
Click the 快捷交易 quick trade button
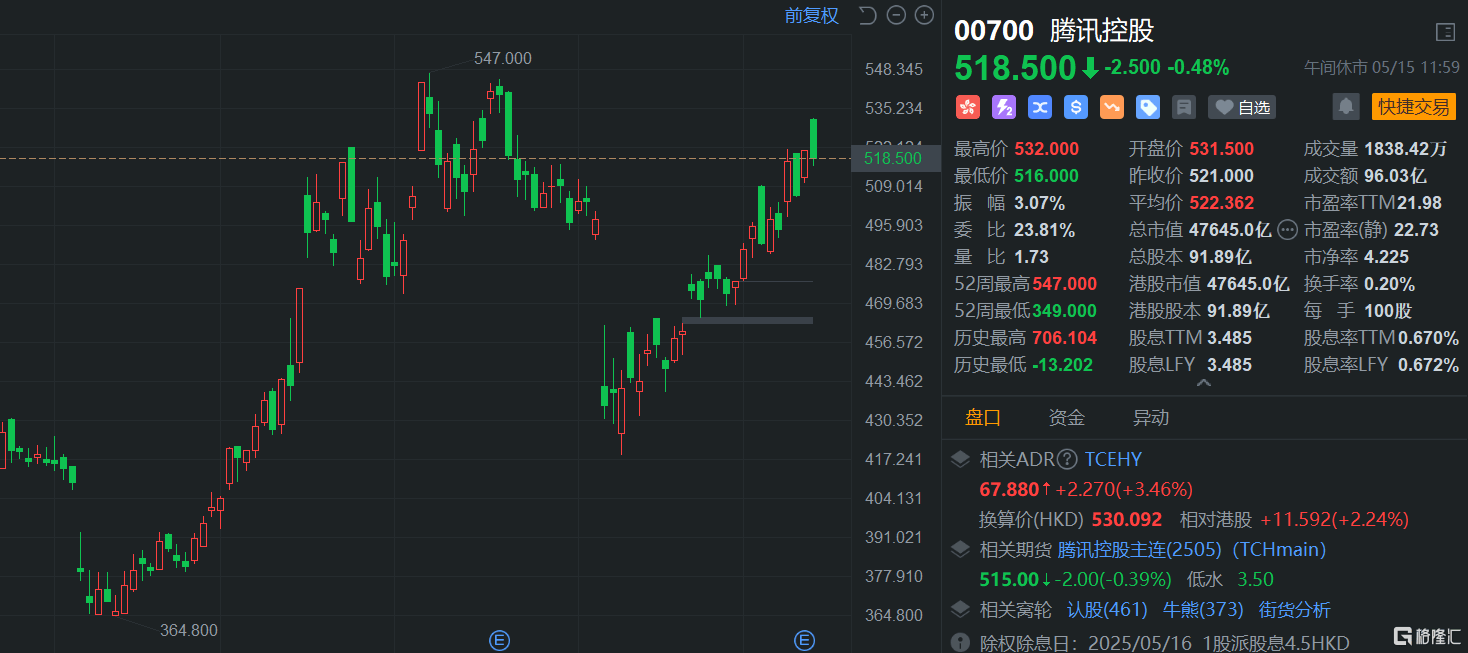tap(1413, 107)
